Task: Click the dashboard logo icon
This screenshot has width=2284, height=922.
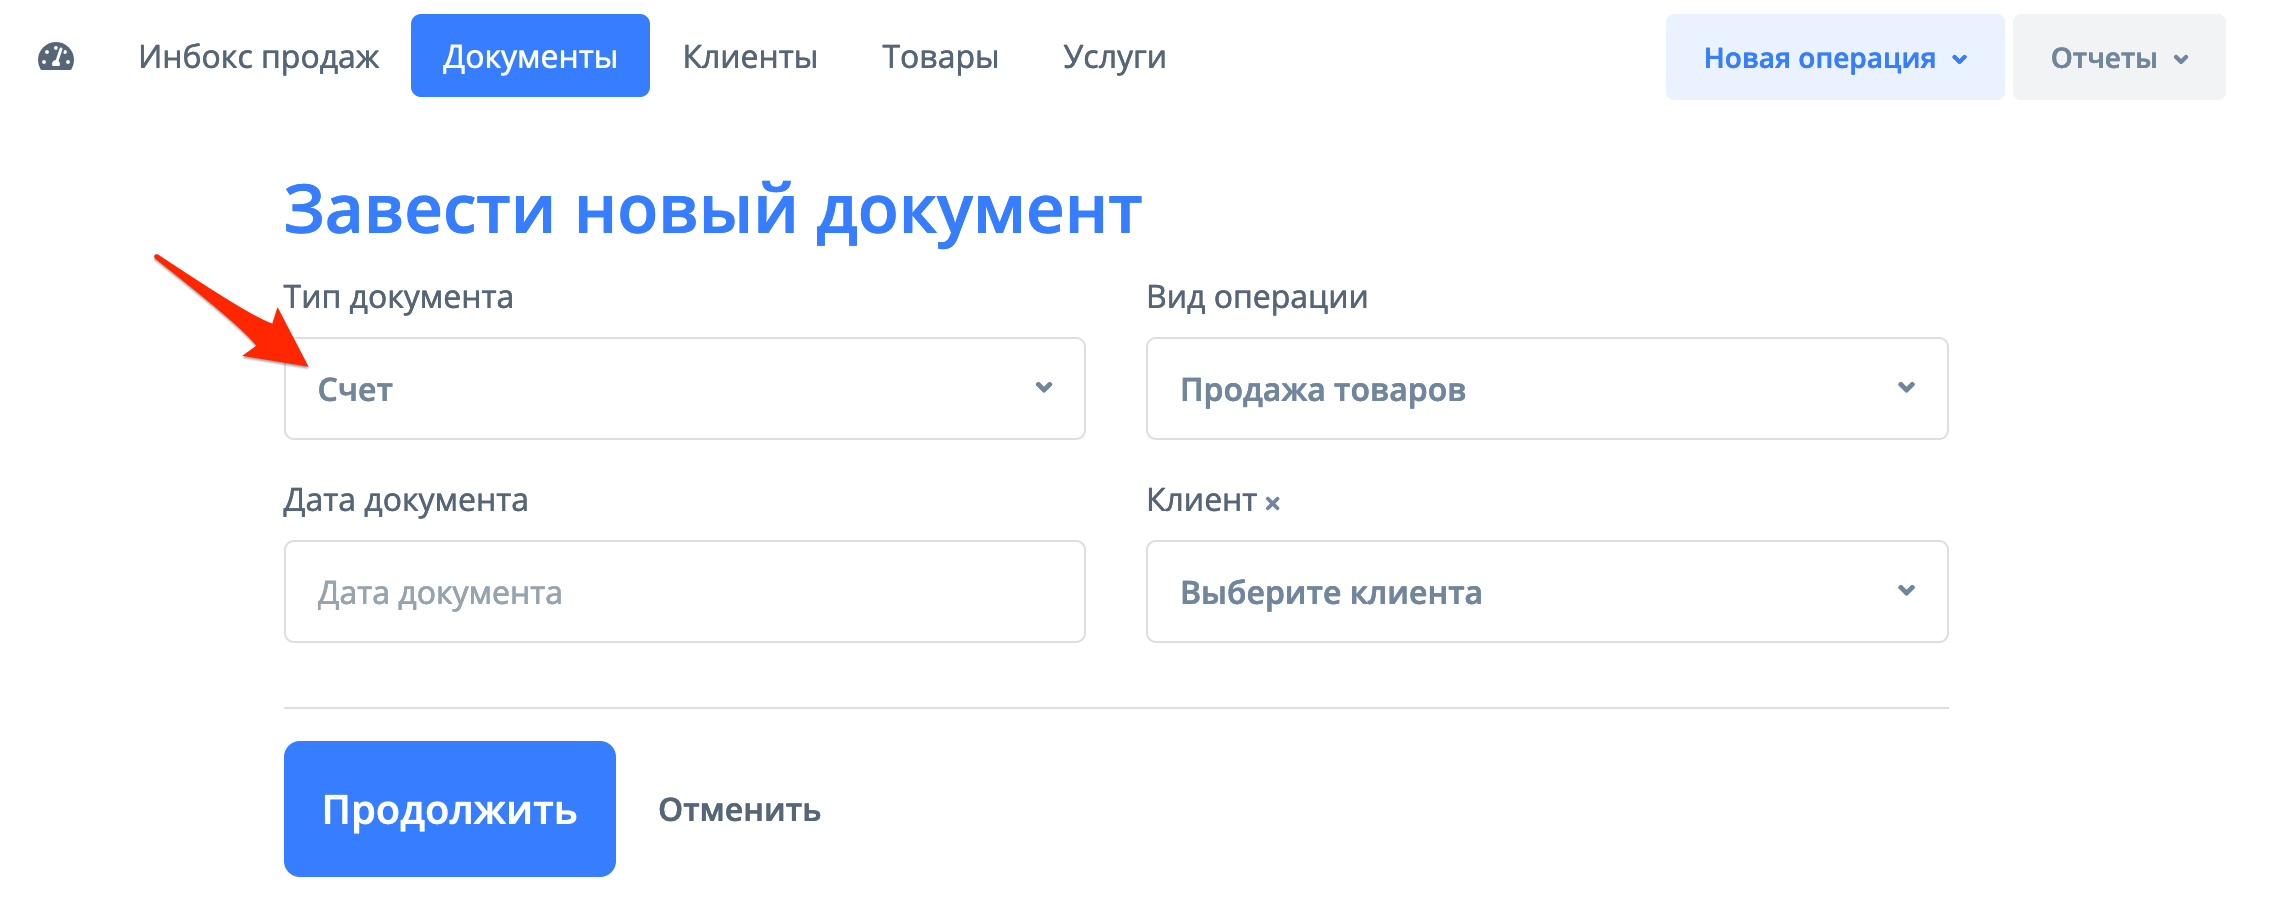Action: point(57,57)
